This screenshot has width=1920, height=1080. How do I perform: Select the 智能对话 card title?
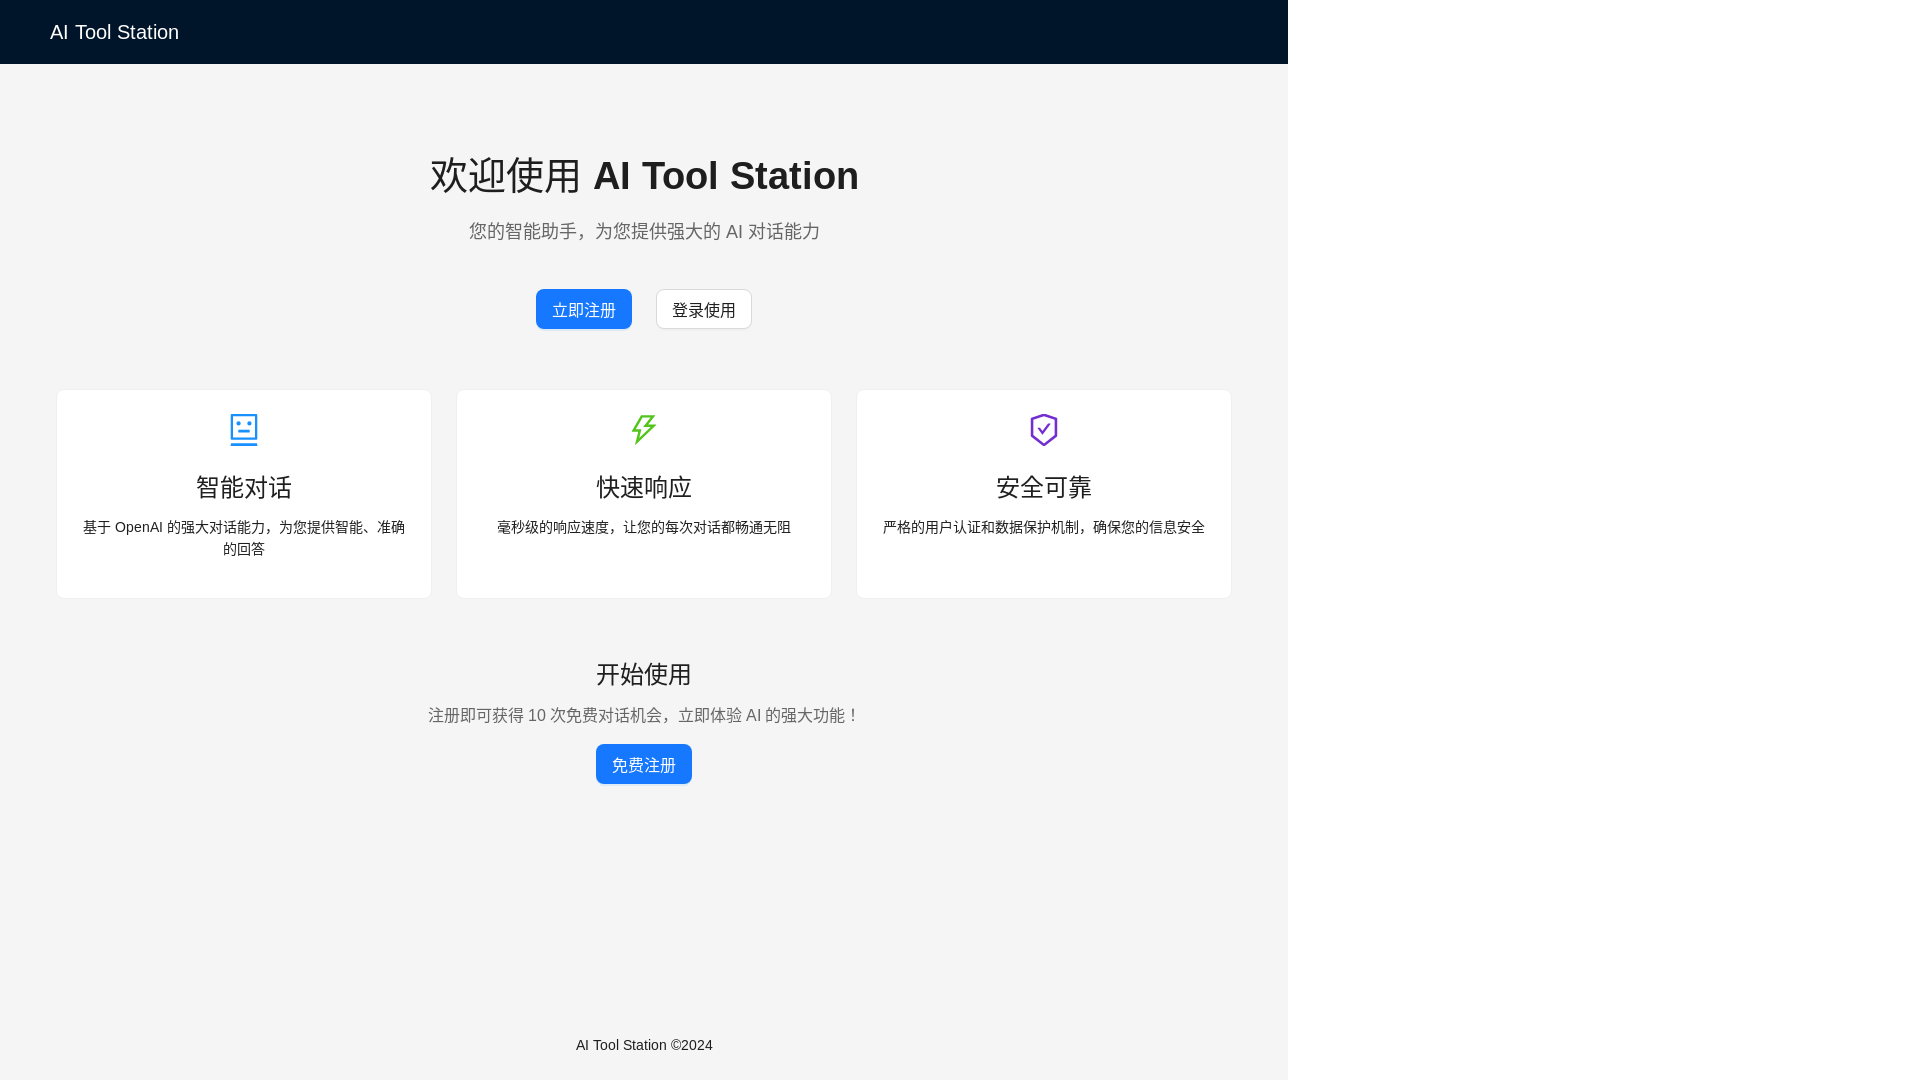pyautogui.click(x=244, y=487)
